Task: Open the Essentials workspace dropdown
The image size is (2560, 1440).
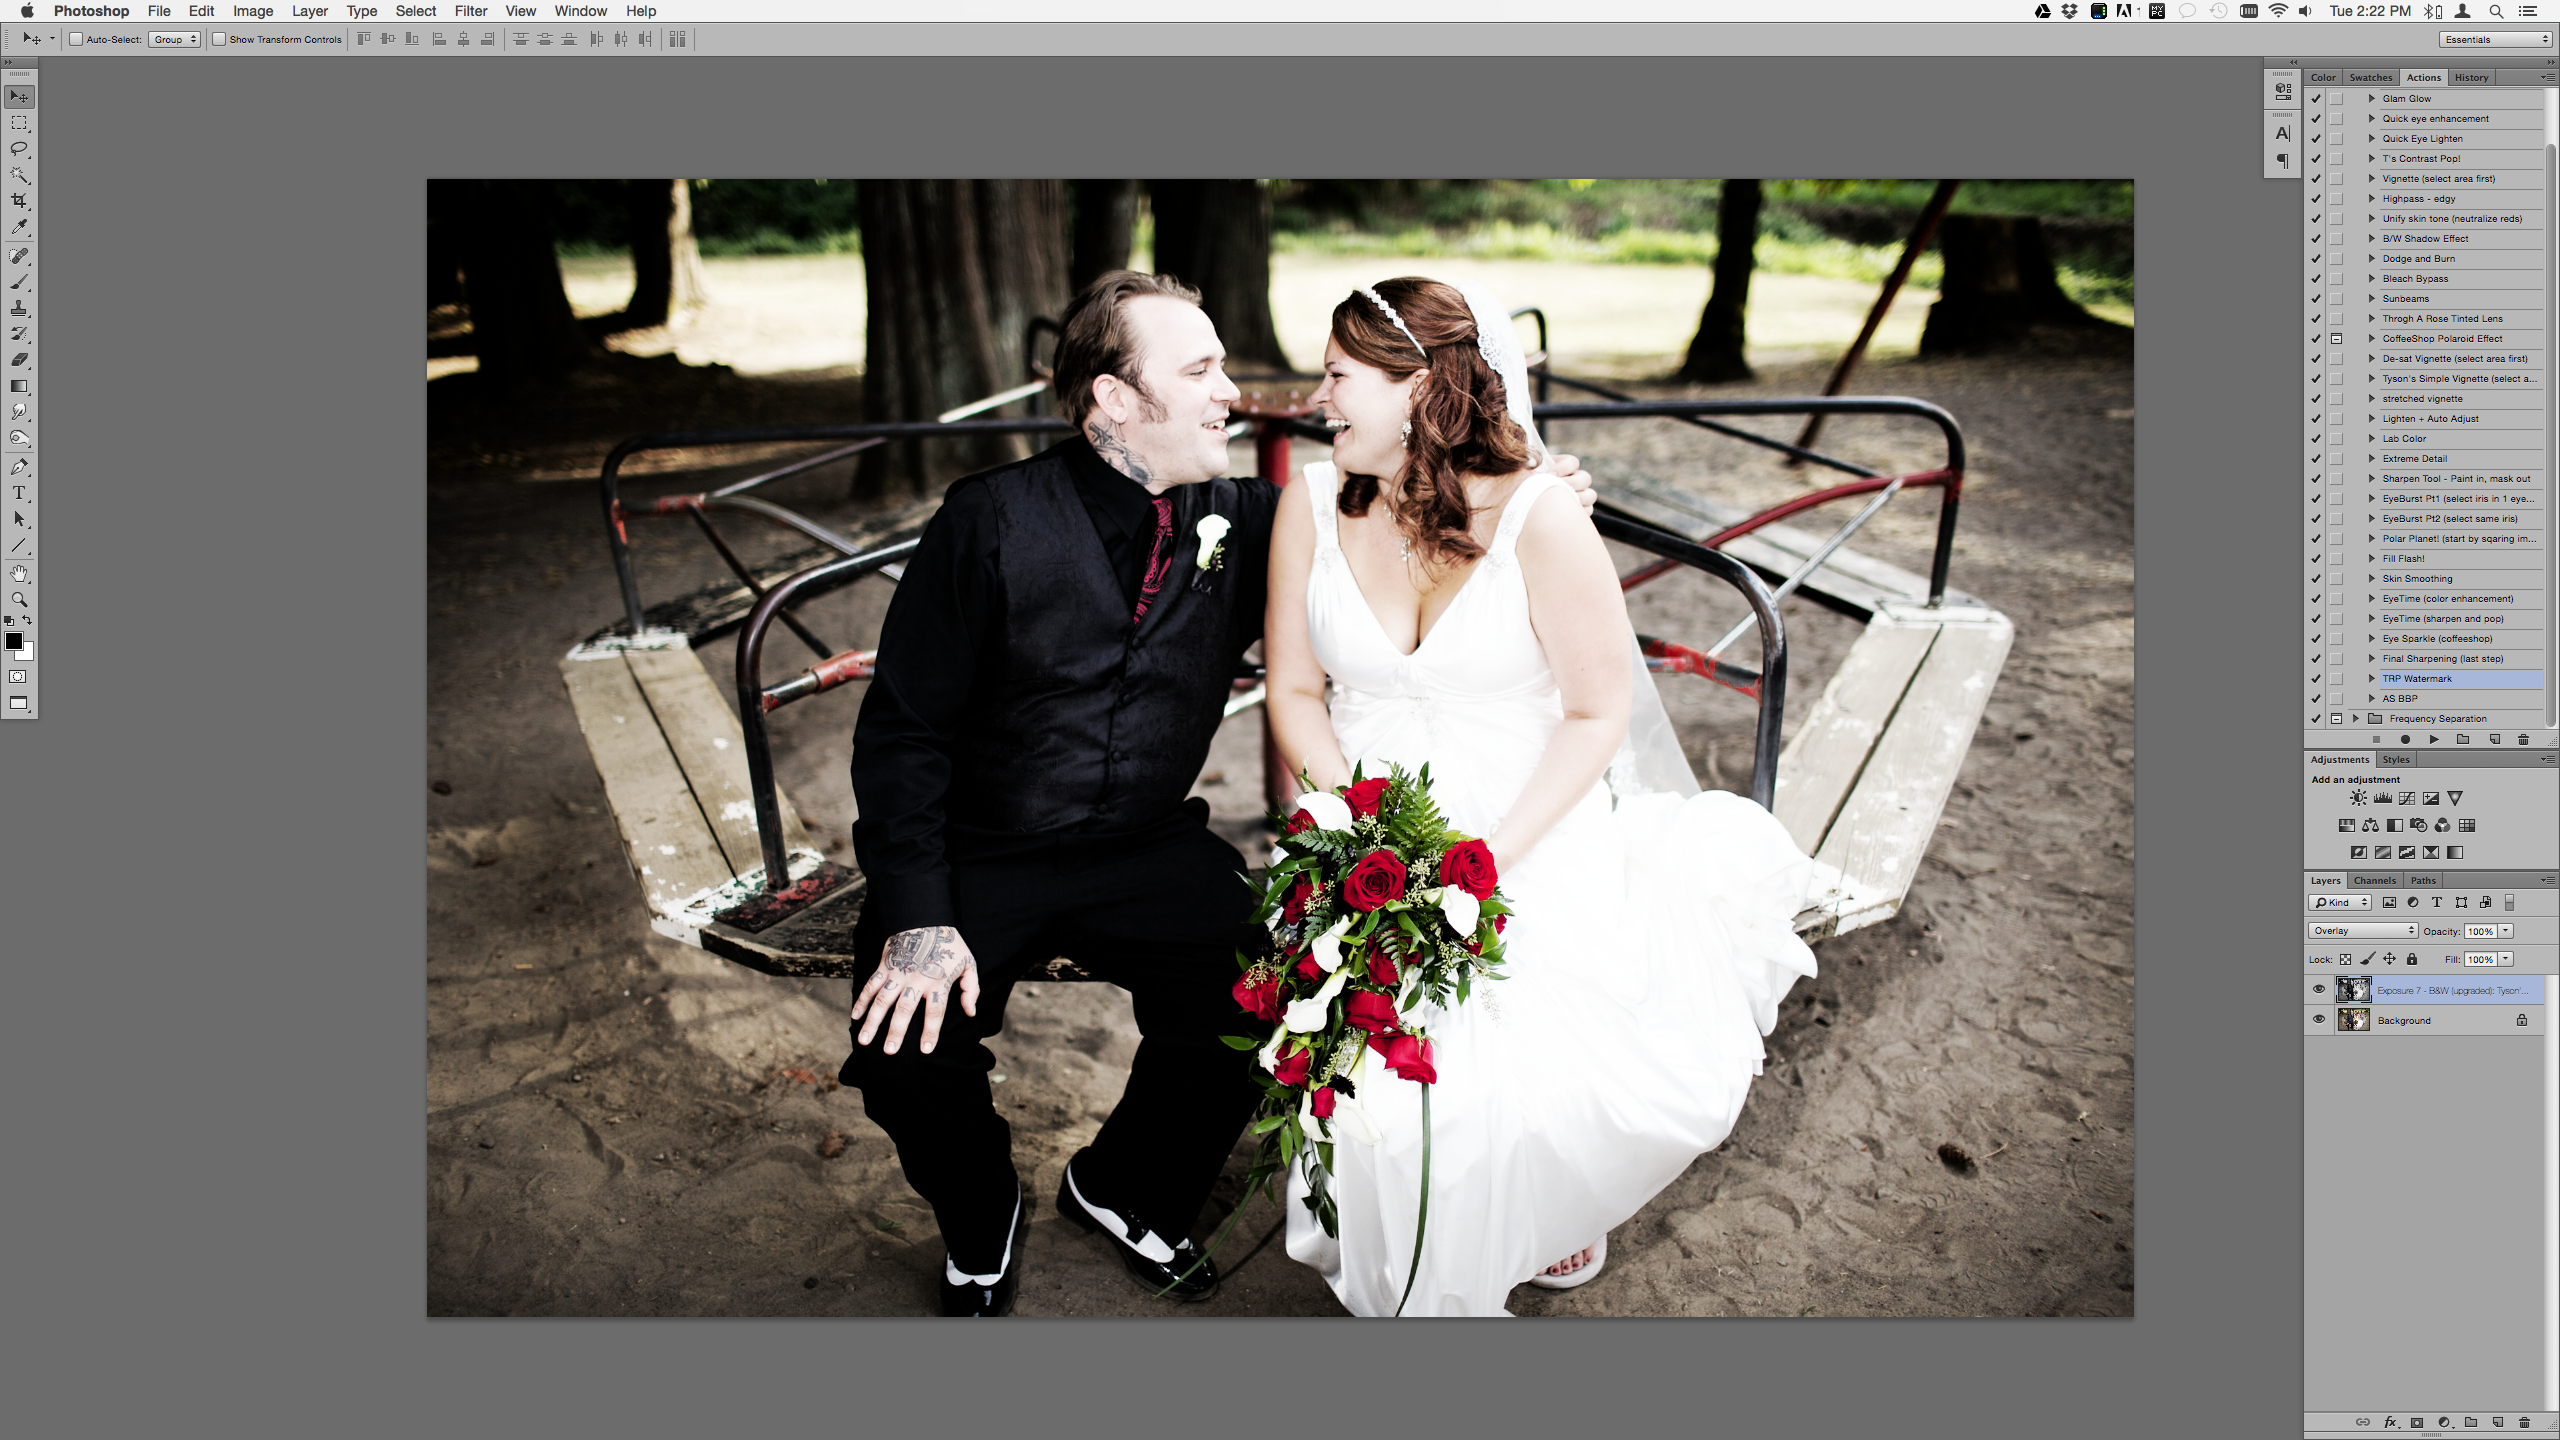Action: click(2496, 40)
